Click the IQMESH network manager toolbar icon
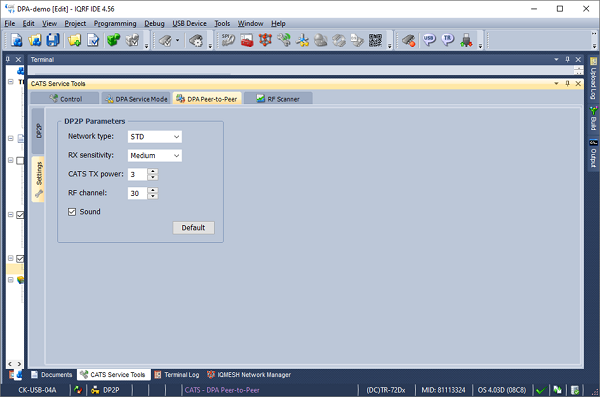 [265, 40]
